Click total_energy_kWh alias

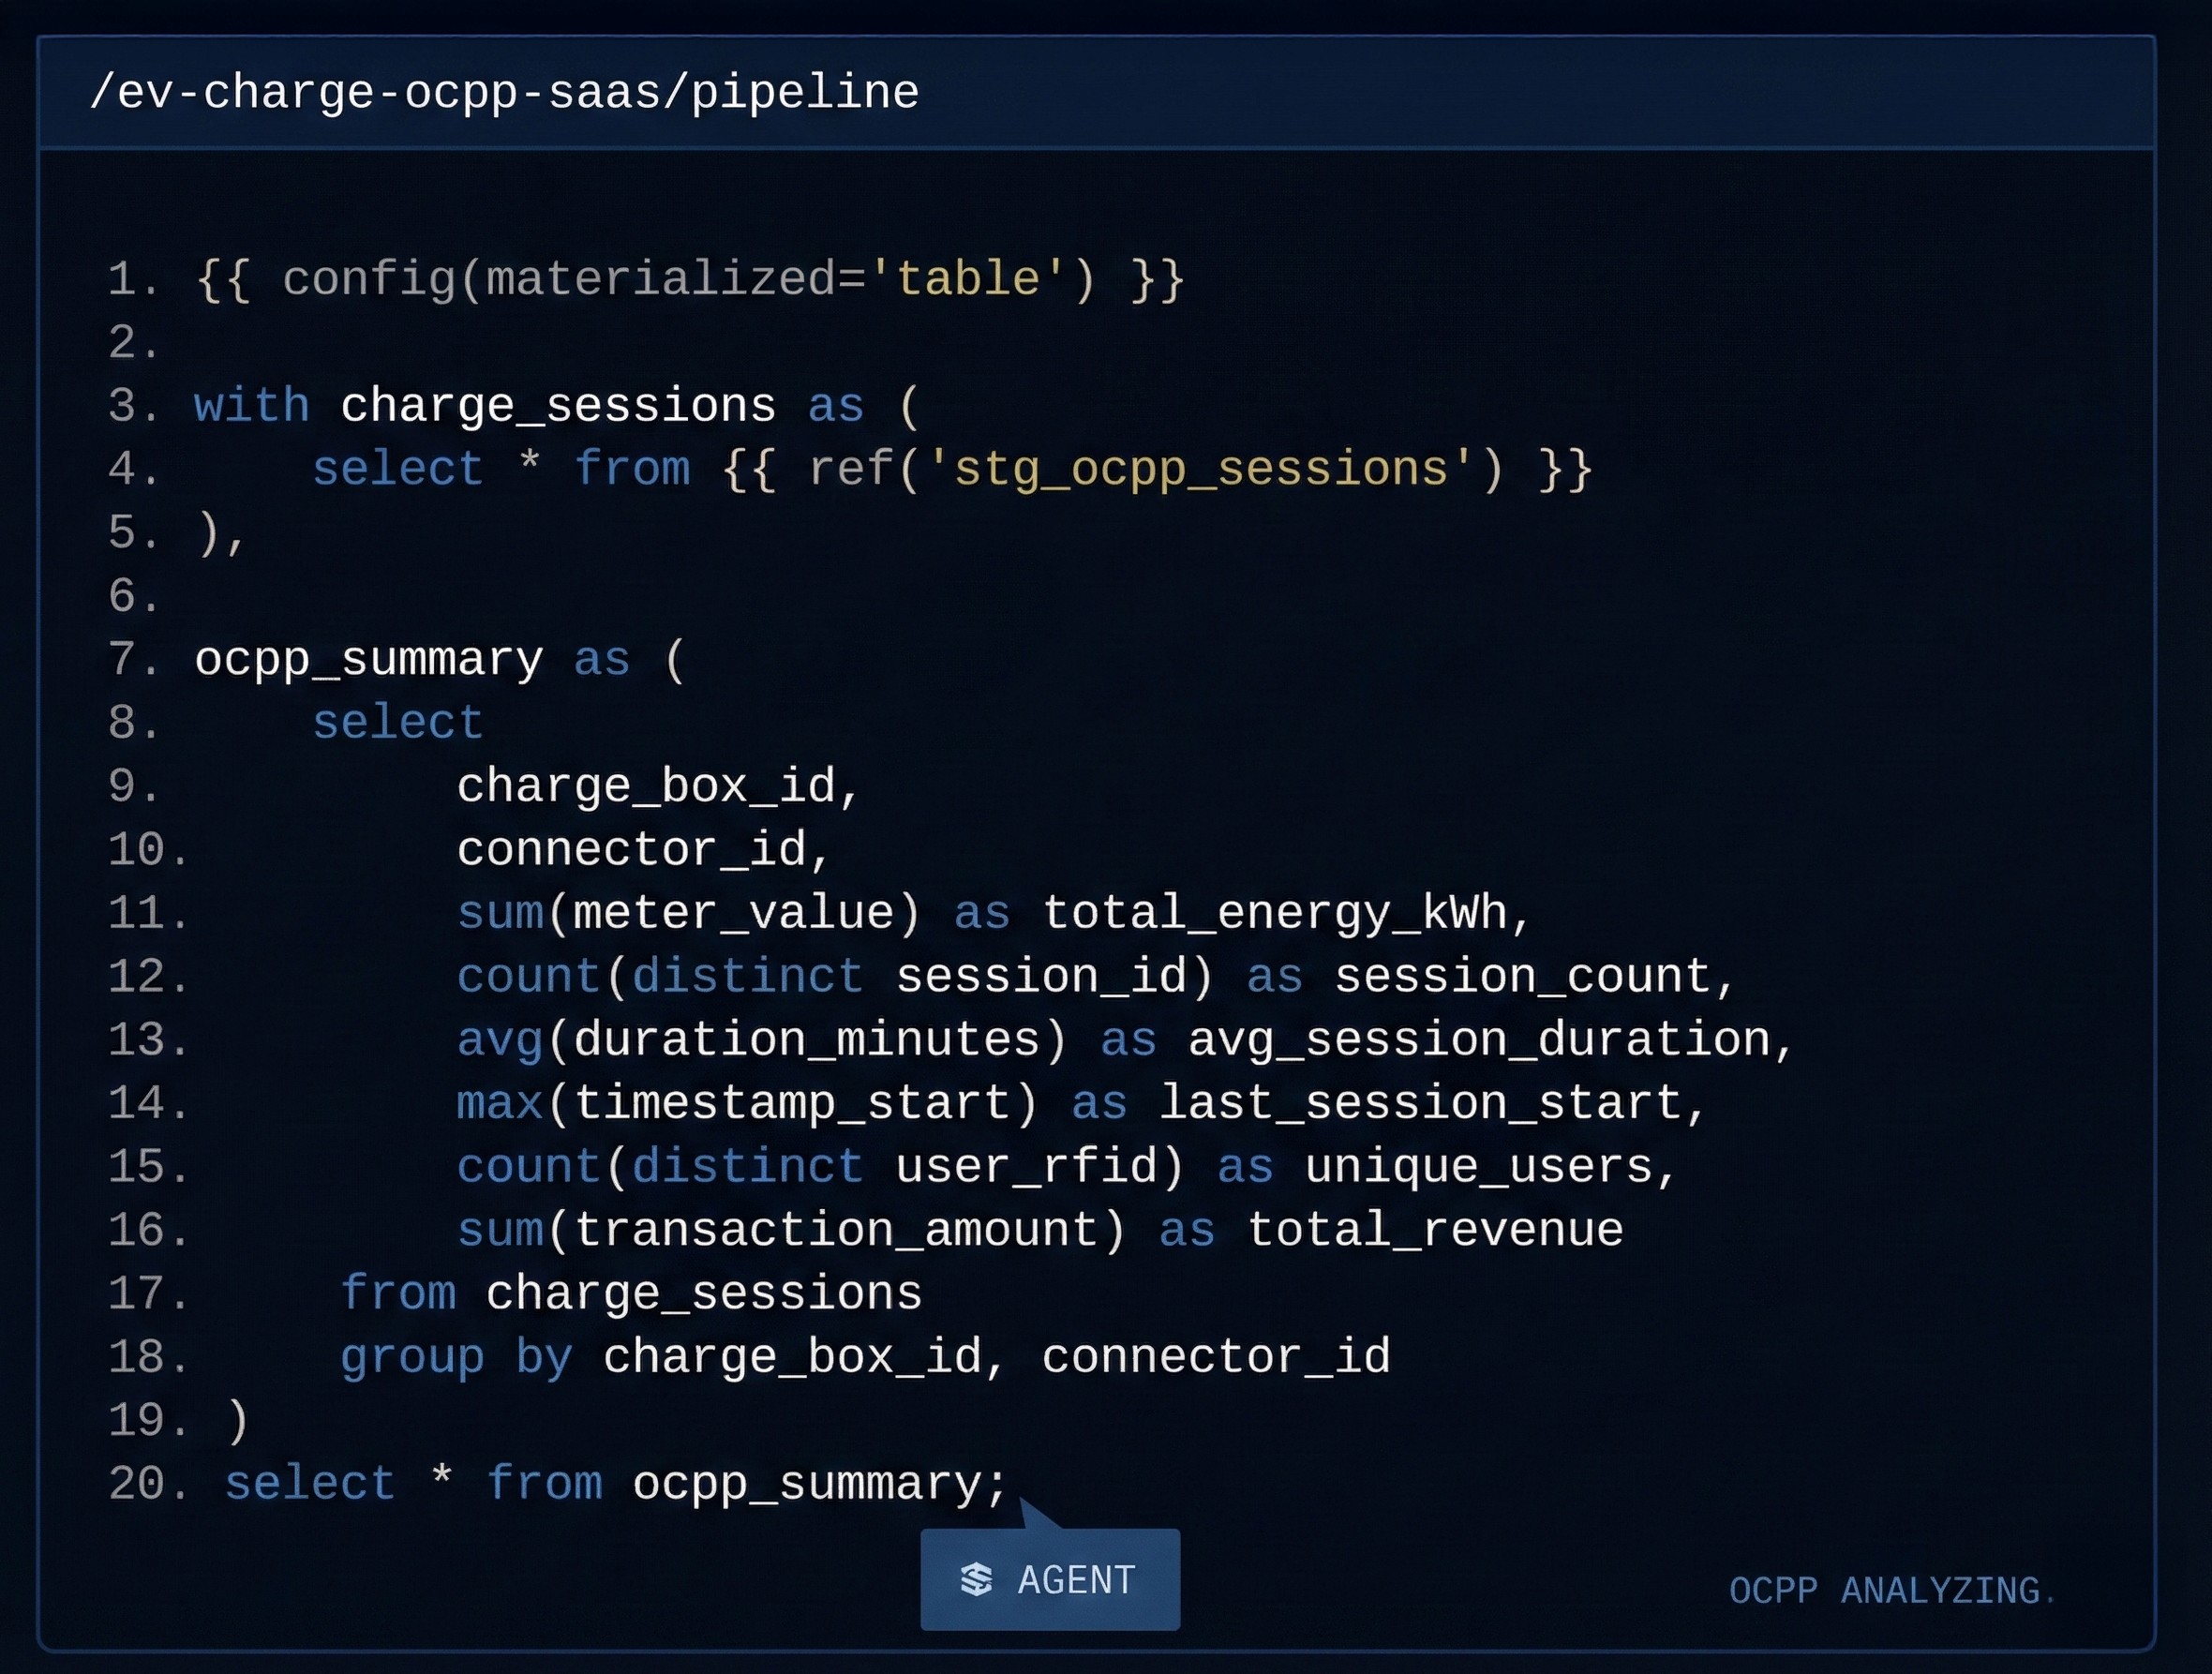pyautogui.click(x=1274, y=913)
